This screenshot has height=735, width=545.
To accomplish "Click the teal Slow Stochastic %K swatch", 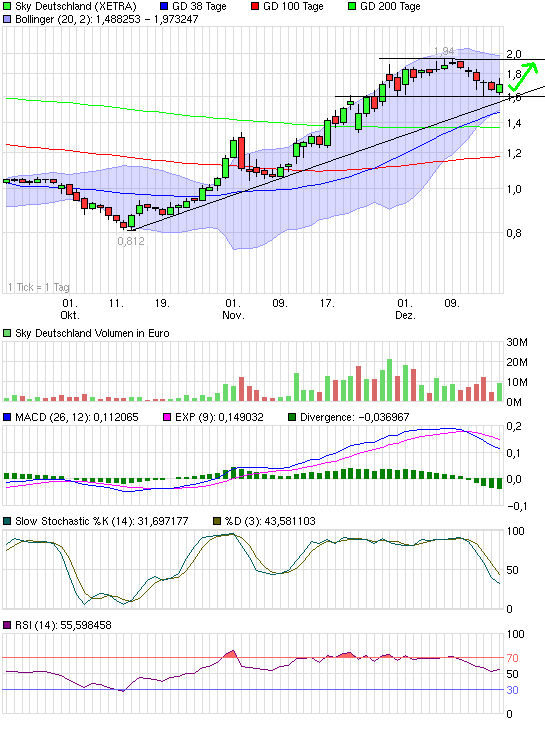I will tap(7, 521).
